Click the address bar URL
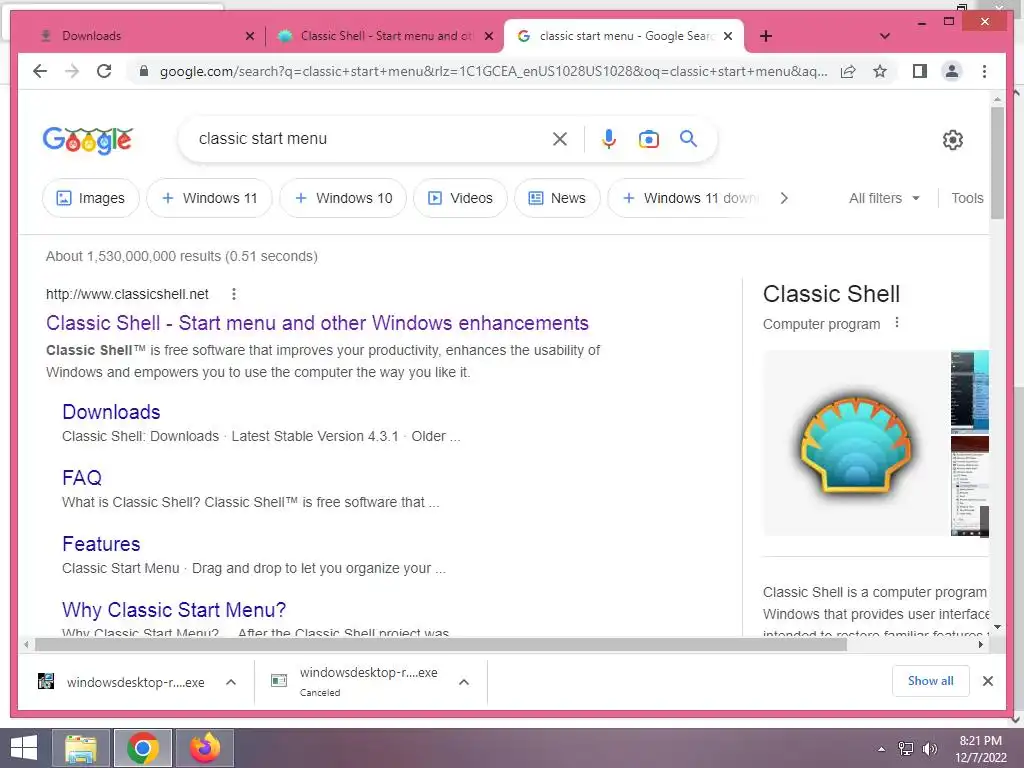 [494, 71]
